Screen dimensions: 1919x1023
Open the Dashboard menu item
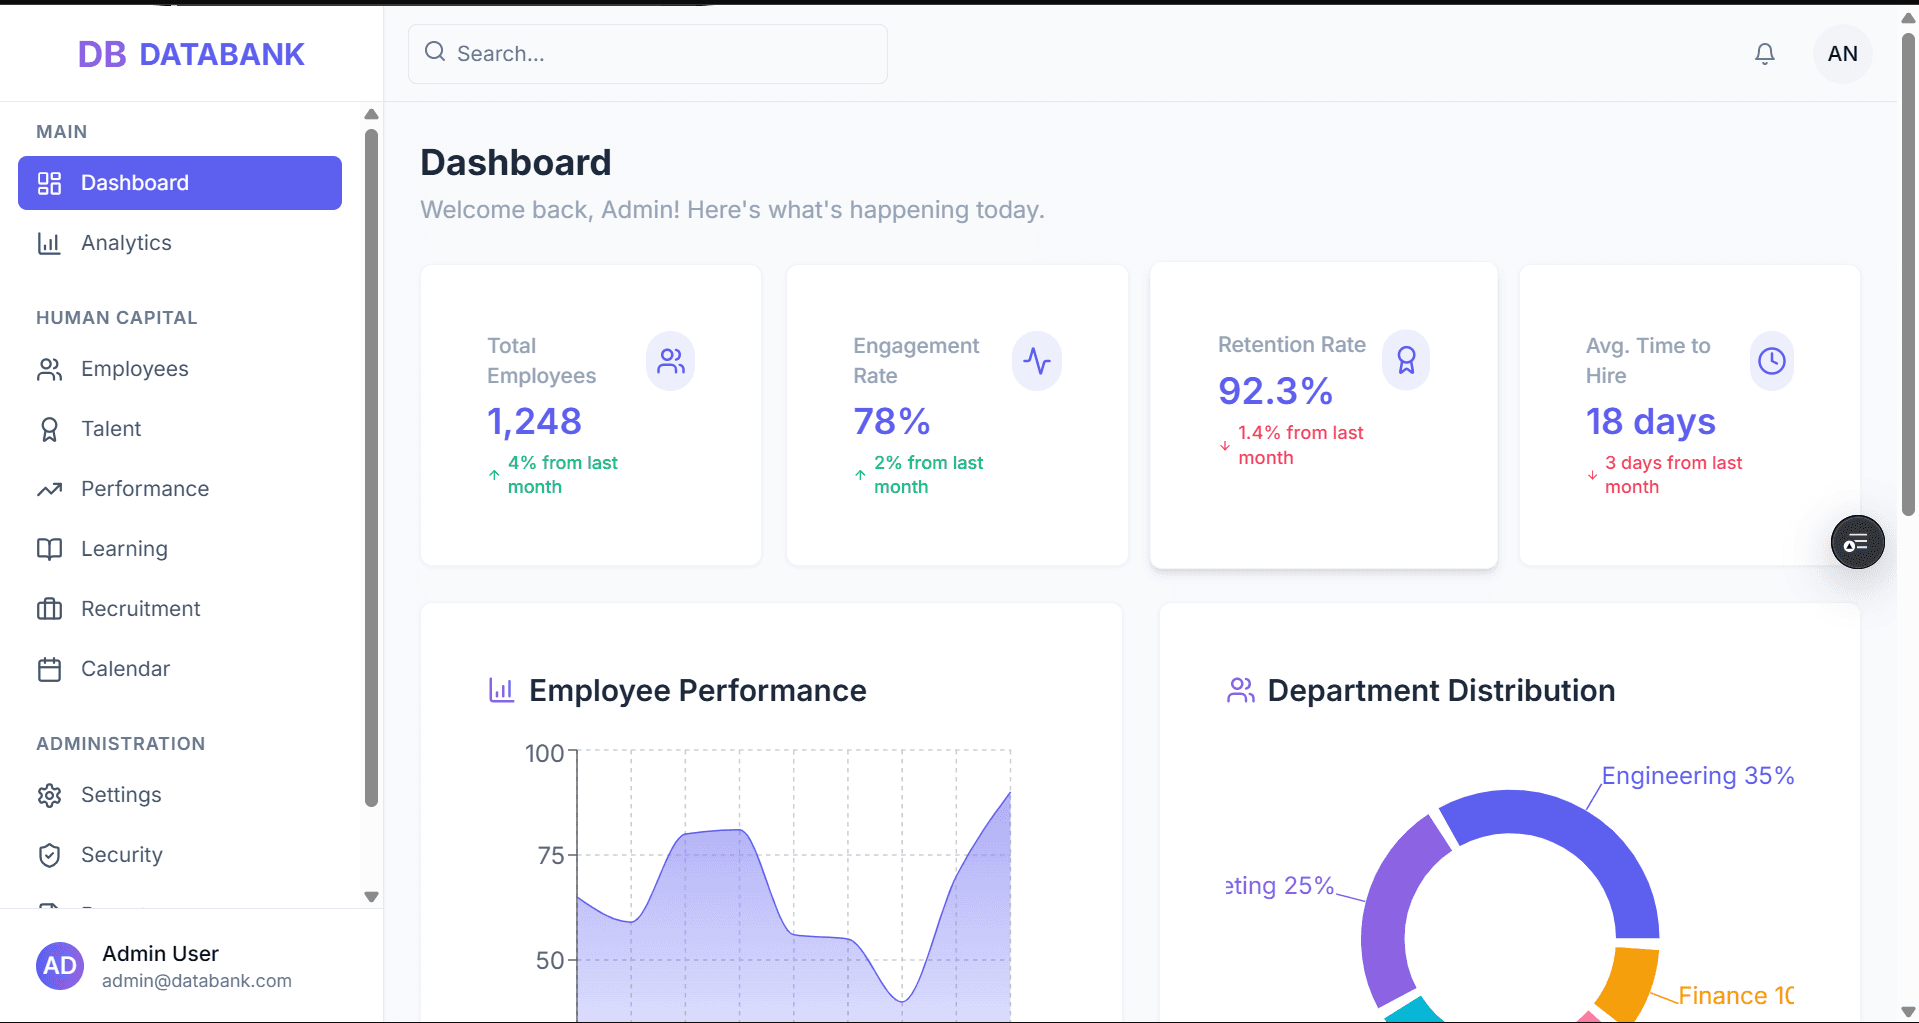click(x=180, y=183)
